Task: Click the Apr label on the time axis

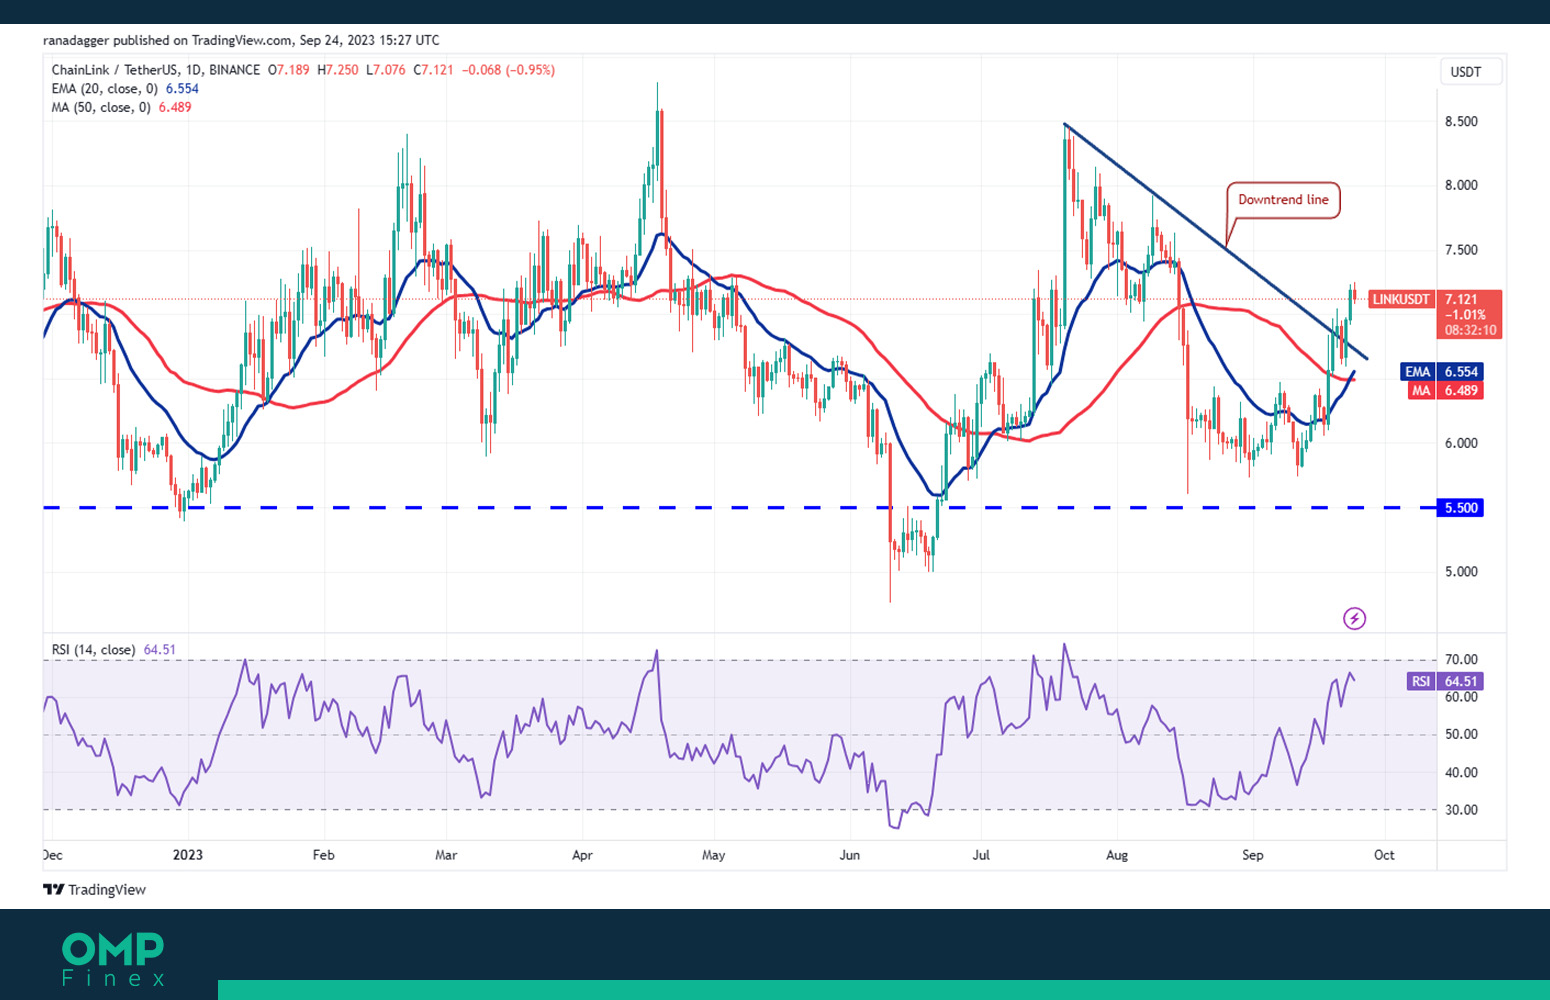Action: pos(582,856)
